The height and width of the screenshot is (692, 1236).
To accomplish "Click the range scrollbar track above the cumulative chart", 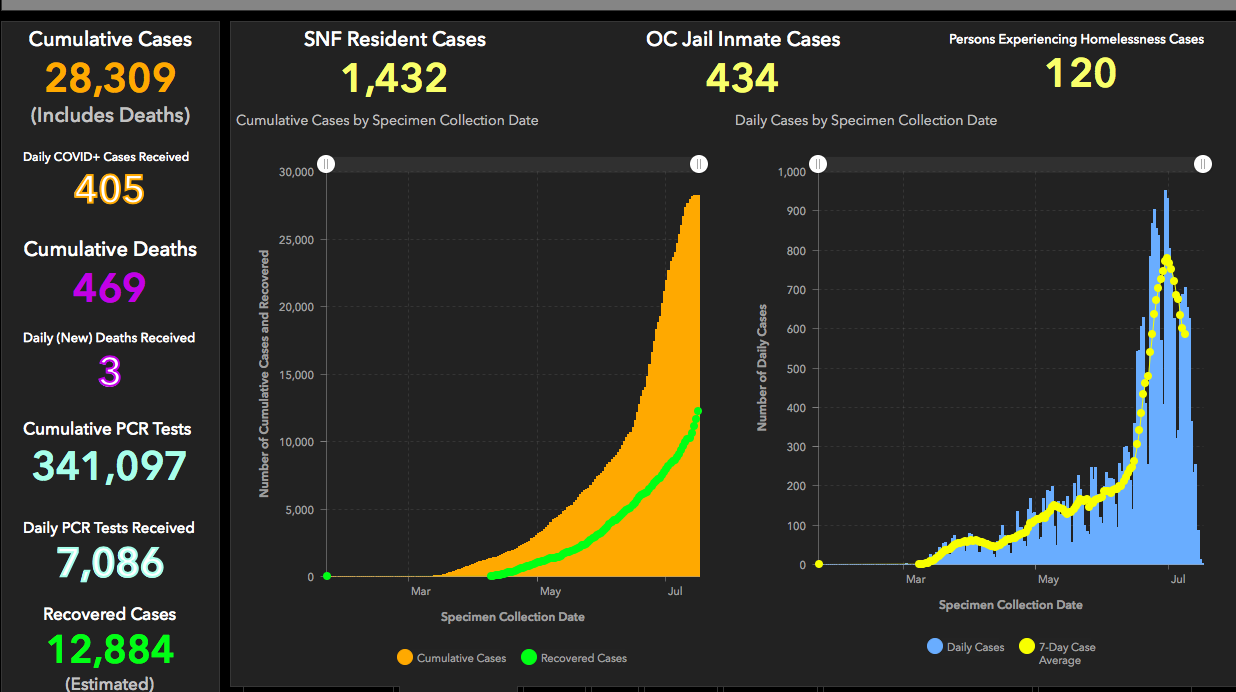I will pos(512,164).
